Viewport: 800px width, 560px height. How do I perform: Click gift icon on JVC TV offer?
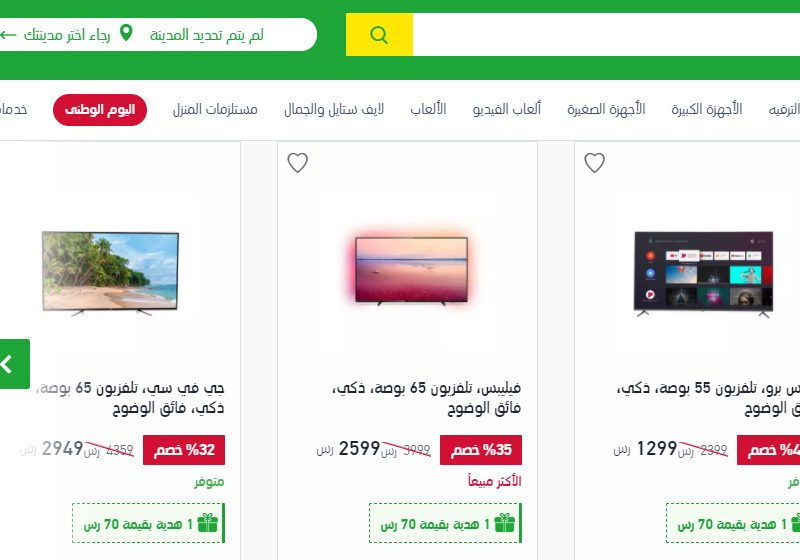pos(208,523)
